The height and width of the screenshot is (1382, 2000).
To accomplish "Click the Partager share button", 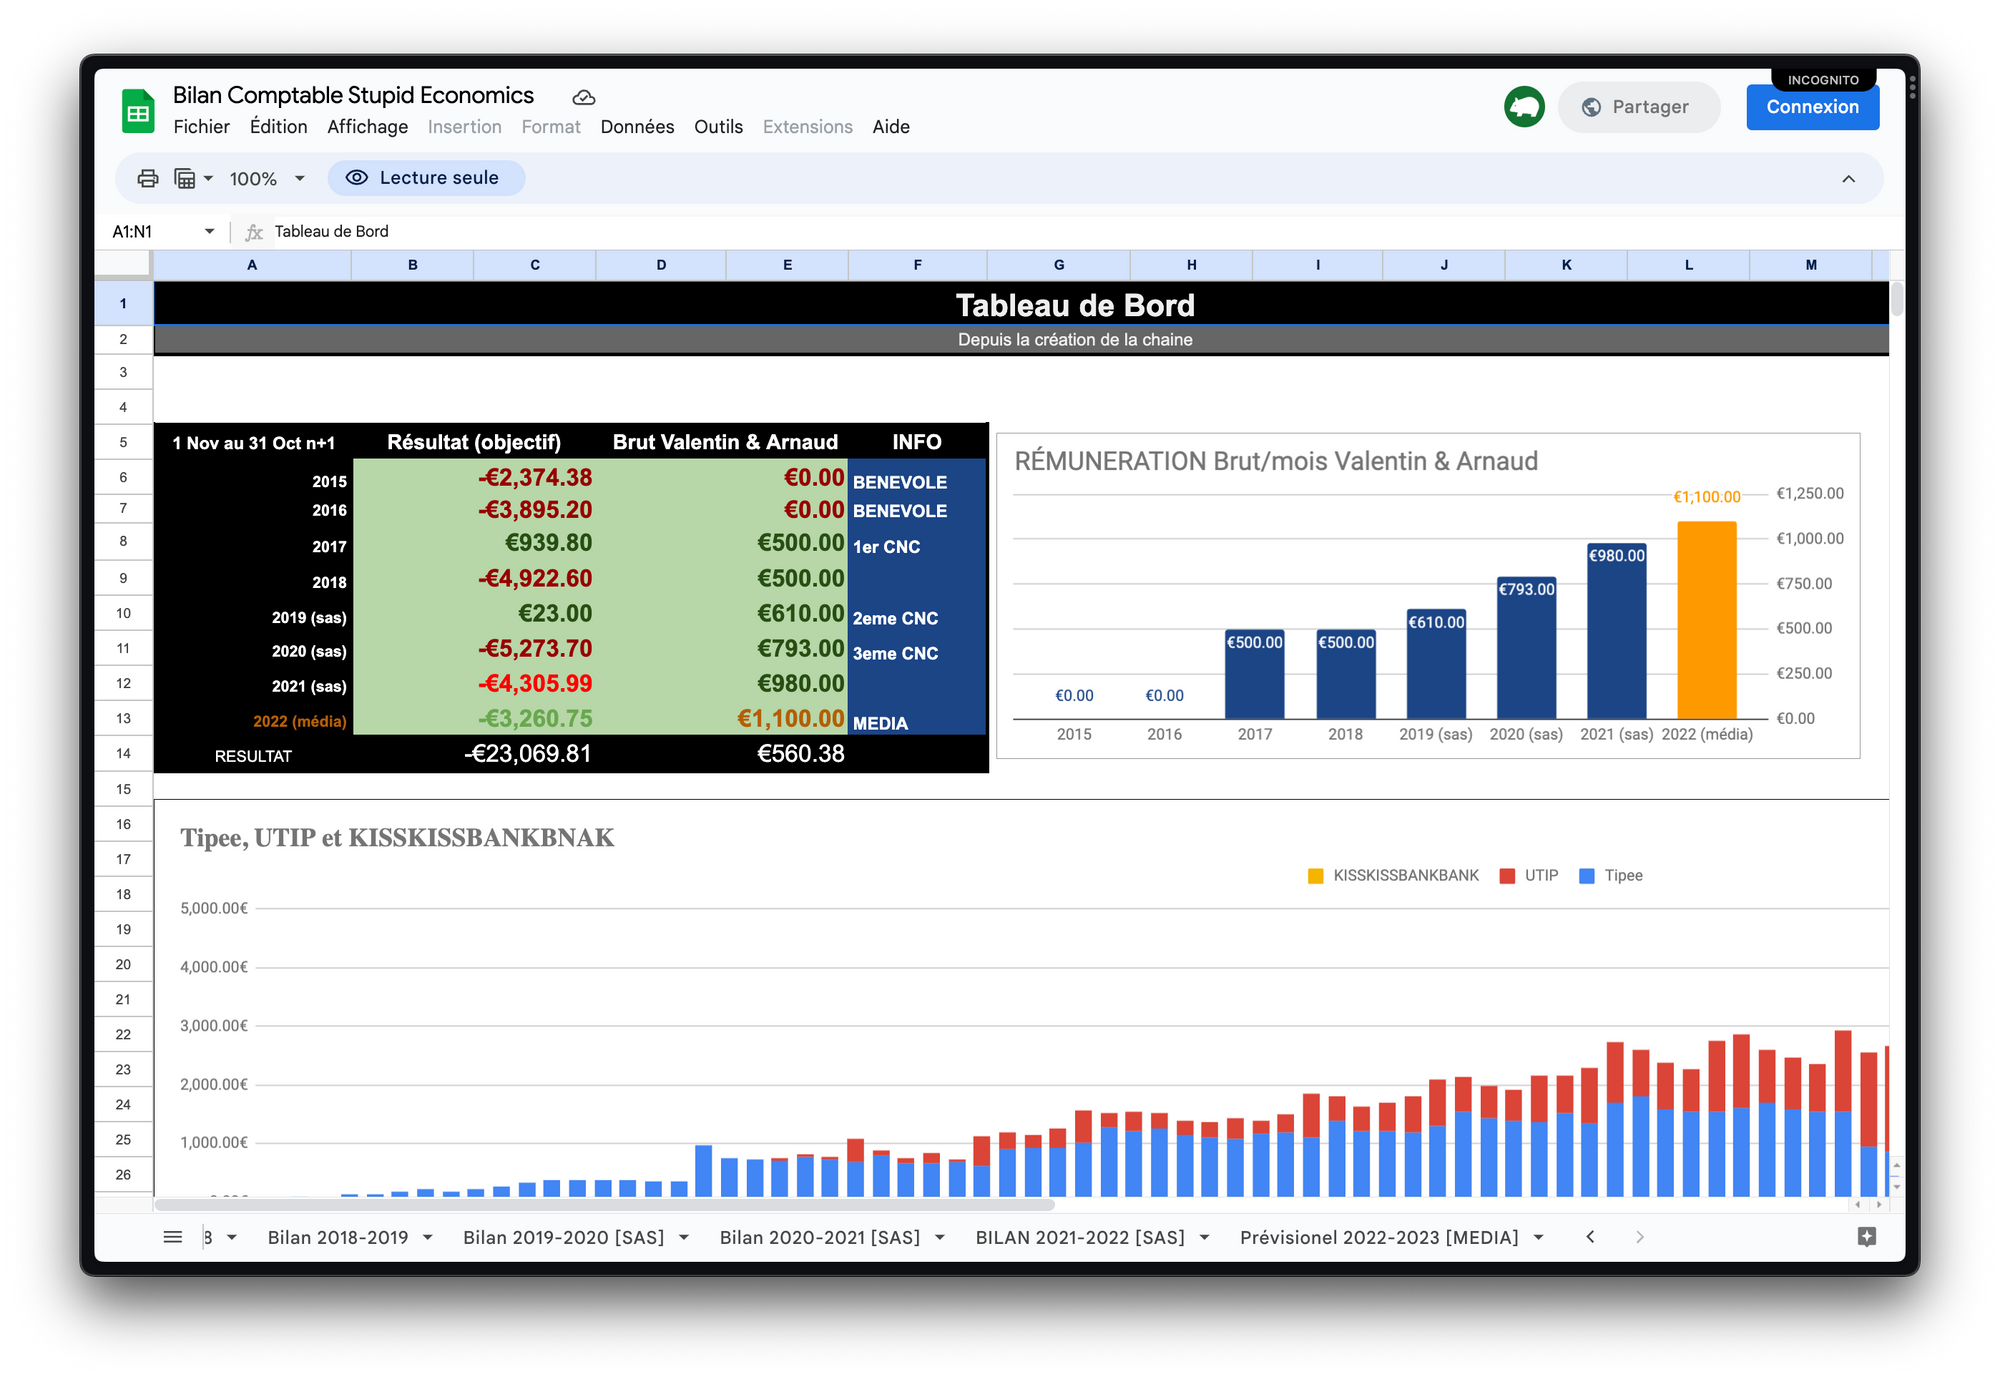I will (x=1638, y=107).
